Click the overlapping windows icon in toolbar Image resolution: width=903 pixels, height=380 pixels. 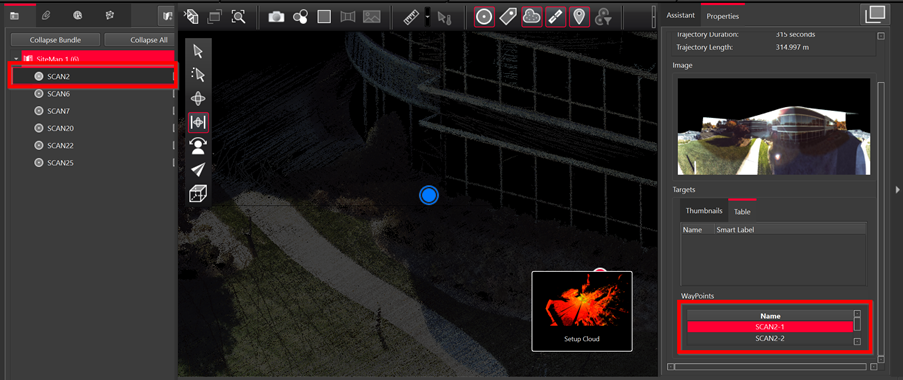[215, 17]
